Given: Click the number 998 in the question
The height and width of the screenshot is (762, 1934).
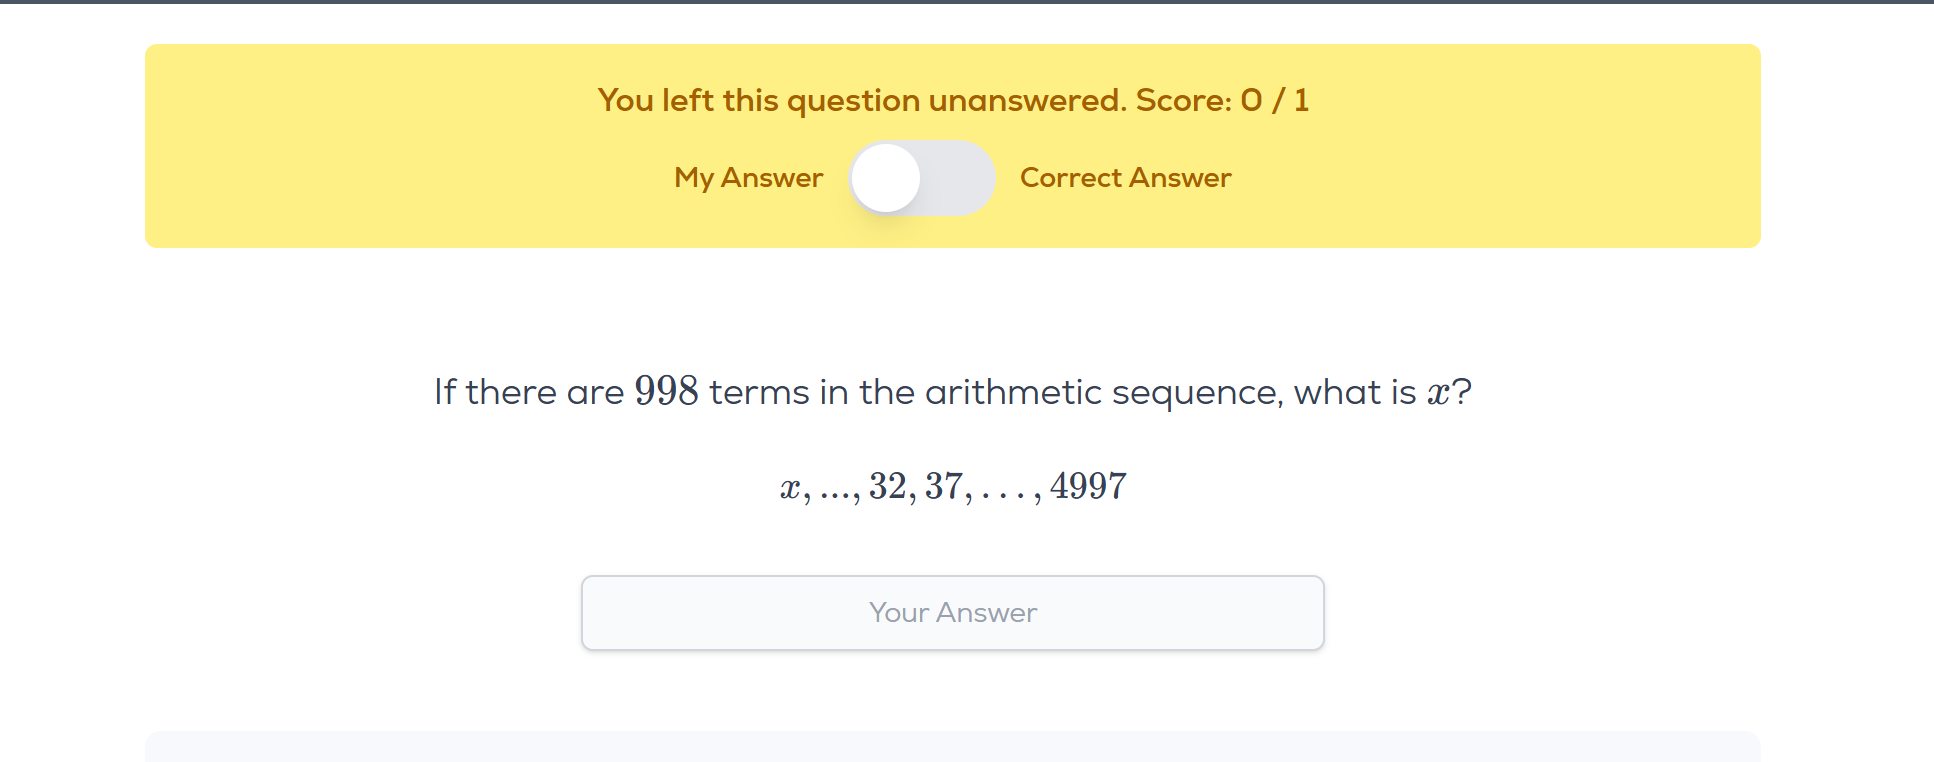Looking at the screenshot, I should click(x=666, y=391).
